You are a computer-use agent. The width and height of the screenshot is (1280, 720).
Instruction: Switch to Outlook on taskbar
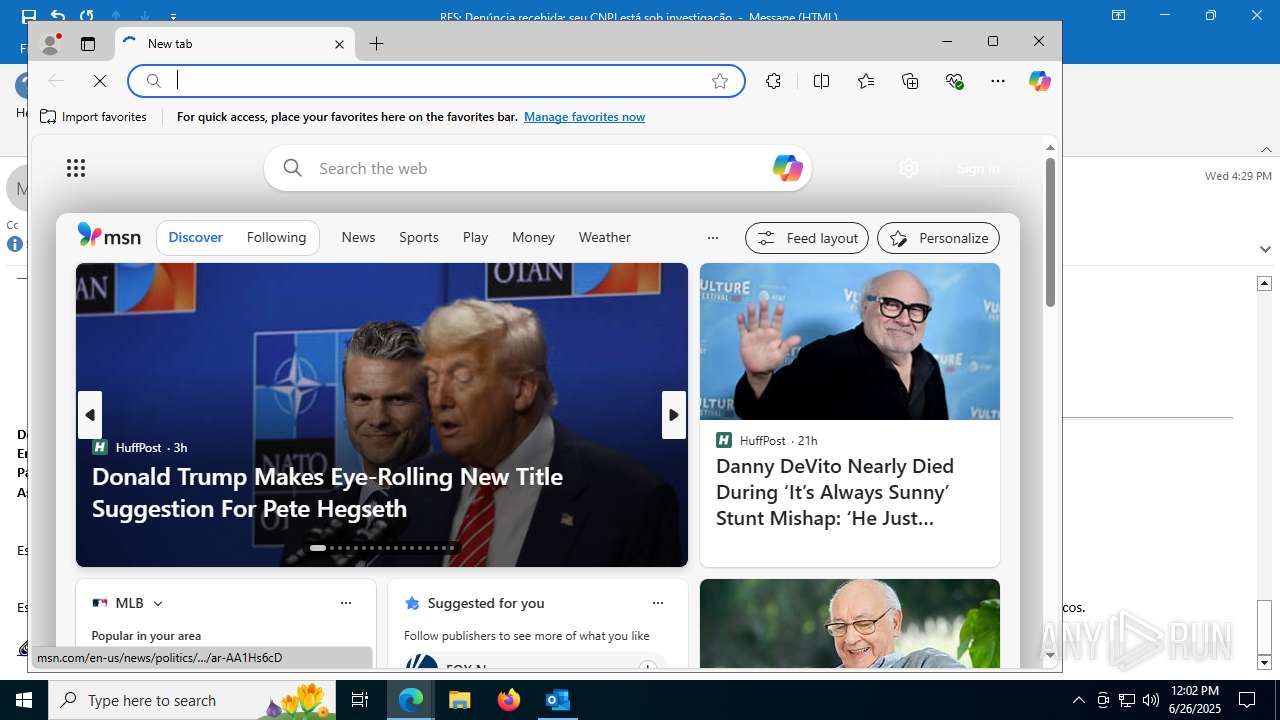tap(557, 700)
